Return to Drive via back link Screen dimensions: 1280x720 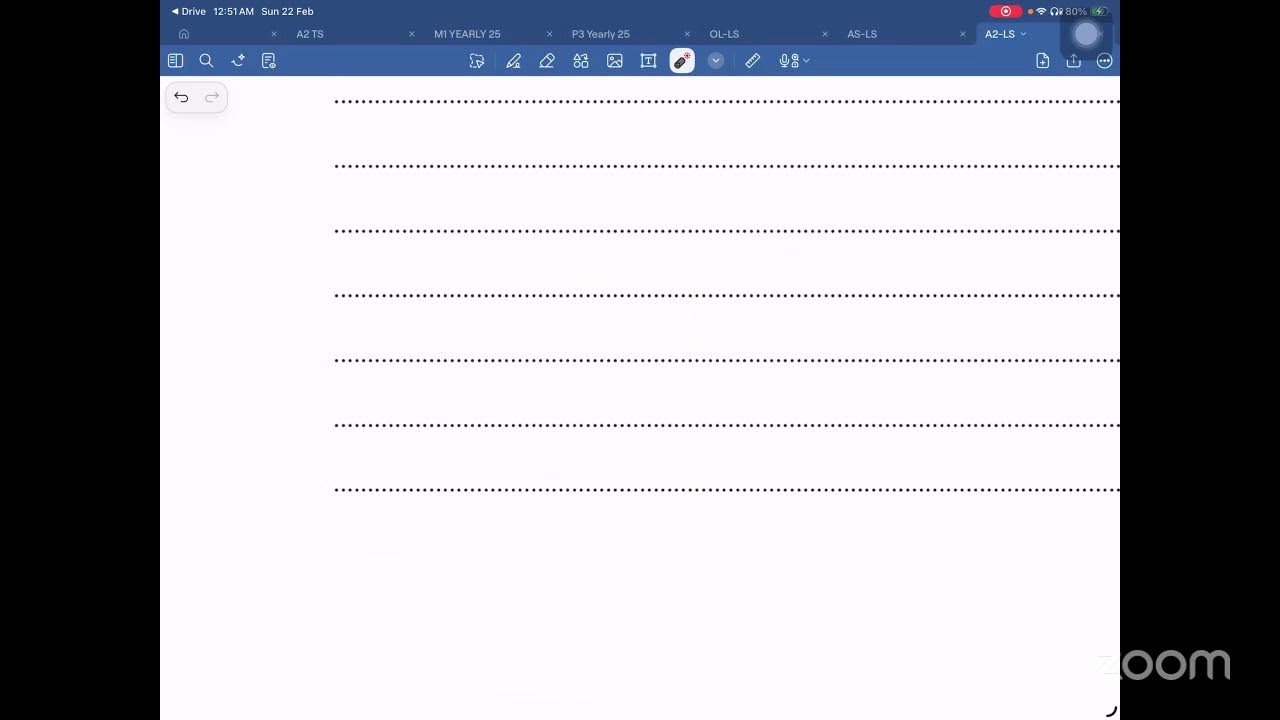tap(189, 11)
